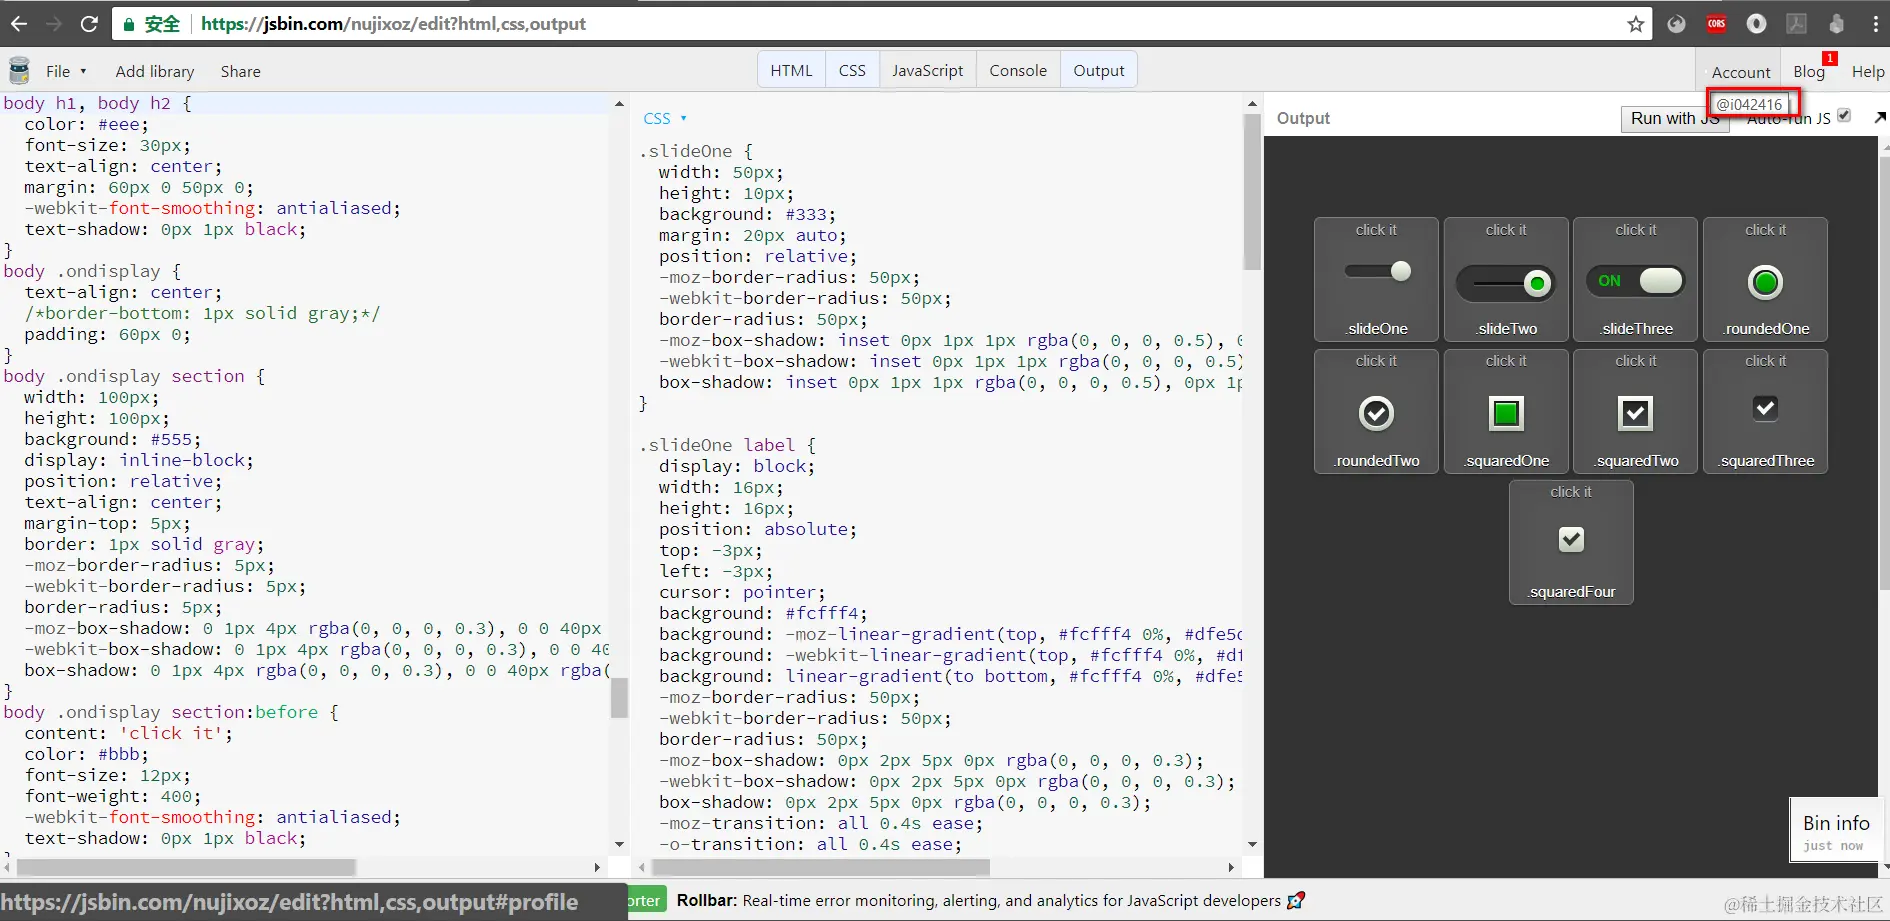
Task: Click the red CORS extension icon
Action: (1717, 24)
